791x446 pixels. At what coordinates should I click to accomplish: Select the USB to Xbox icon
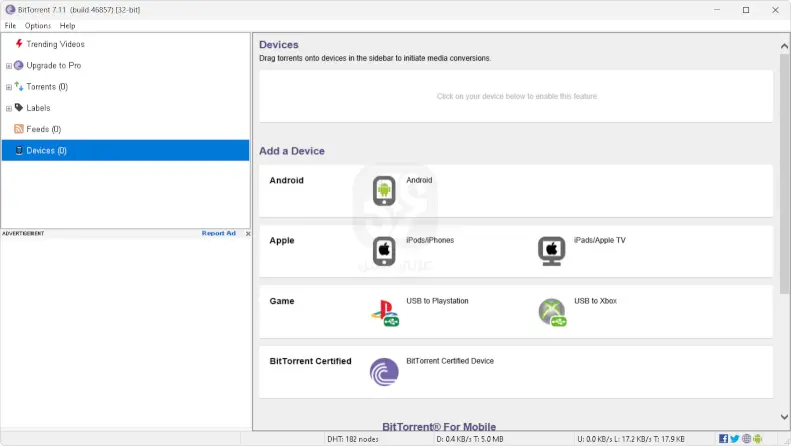(x=552, y=312)
